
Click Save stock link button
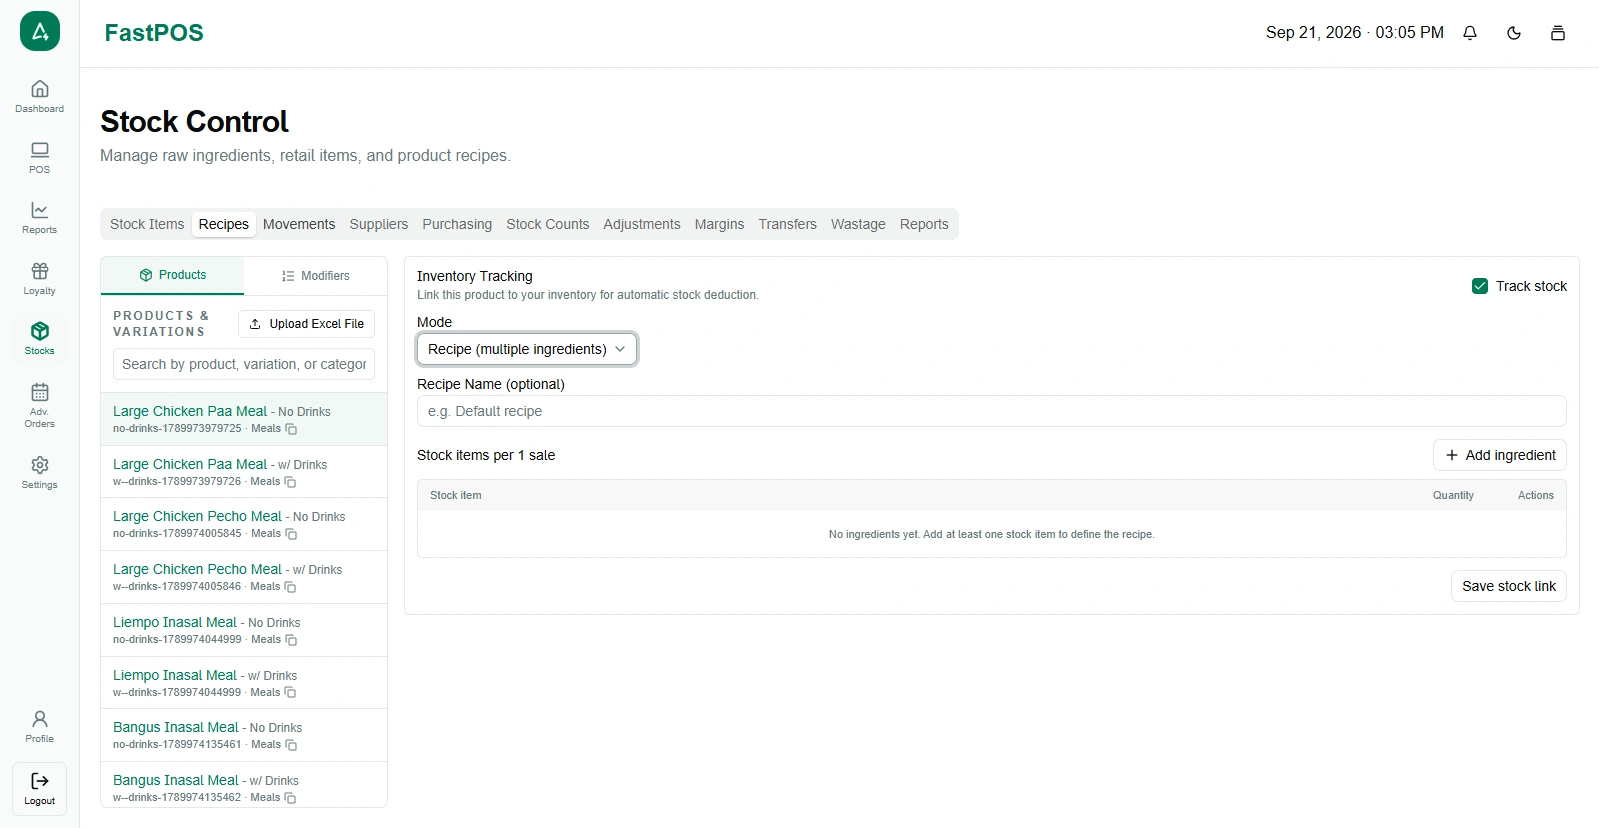coord(1509,586)
